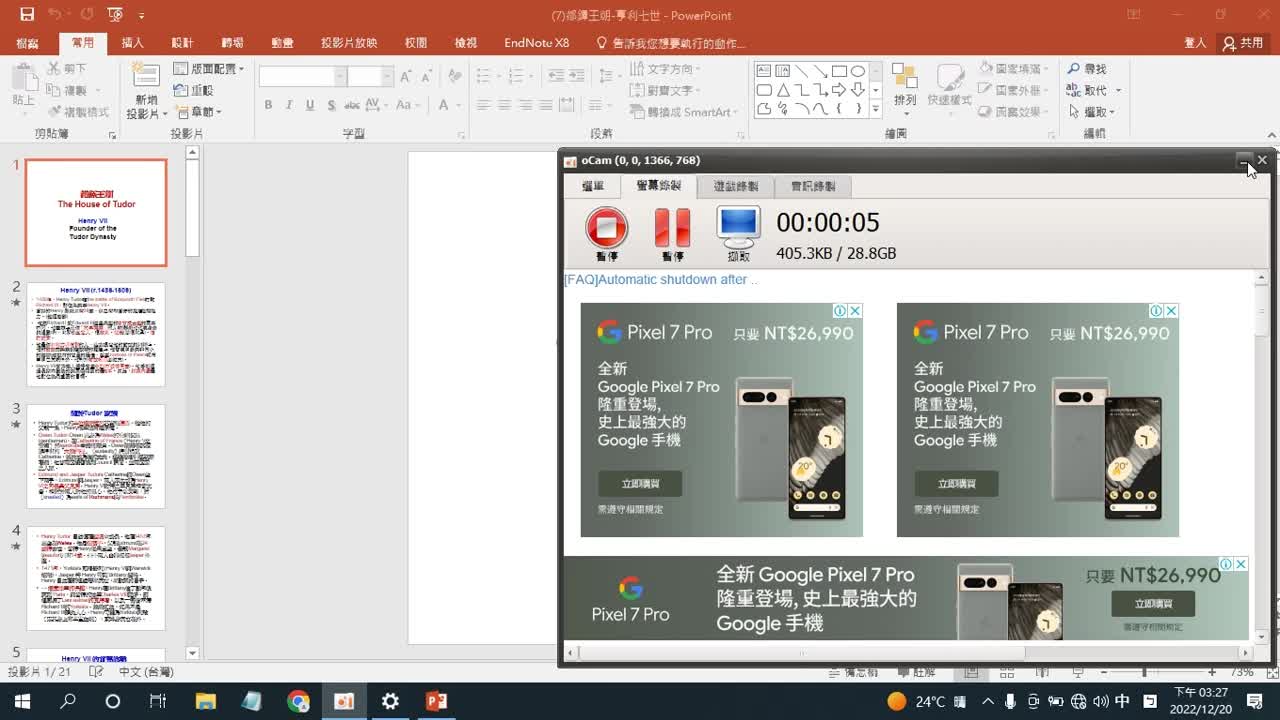This screenshot has height=720, width=1280.
Task: Select slide 2 Henry VII thumbnail
Action: 96,335
